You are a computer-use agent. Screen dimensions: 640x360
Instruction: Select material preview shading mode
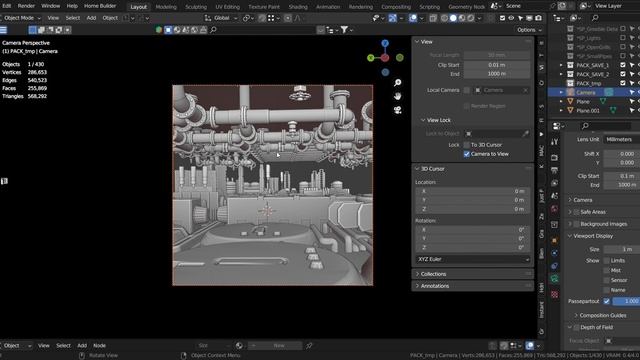click(x=462, y=18)
